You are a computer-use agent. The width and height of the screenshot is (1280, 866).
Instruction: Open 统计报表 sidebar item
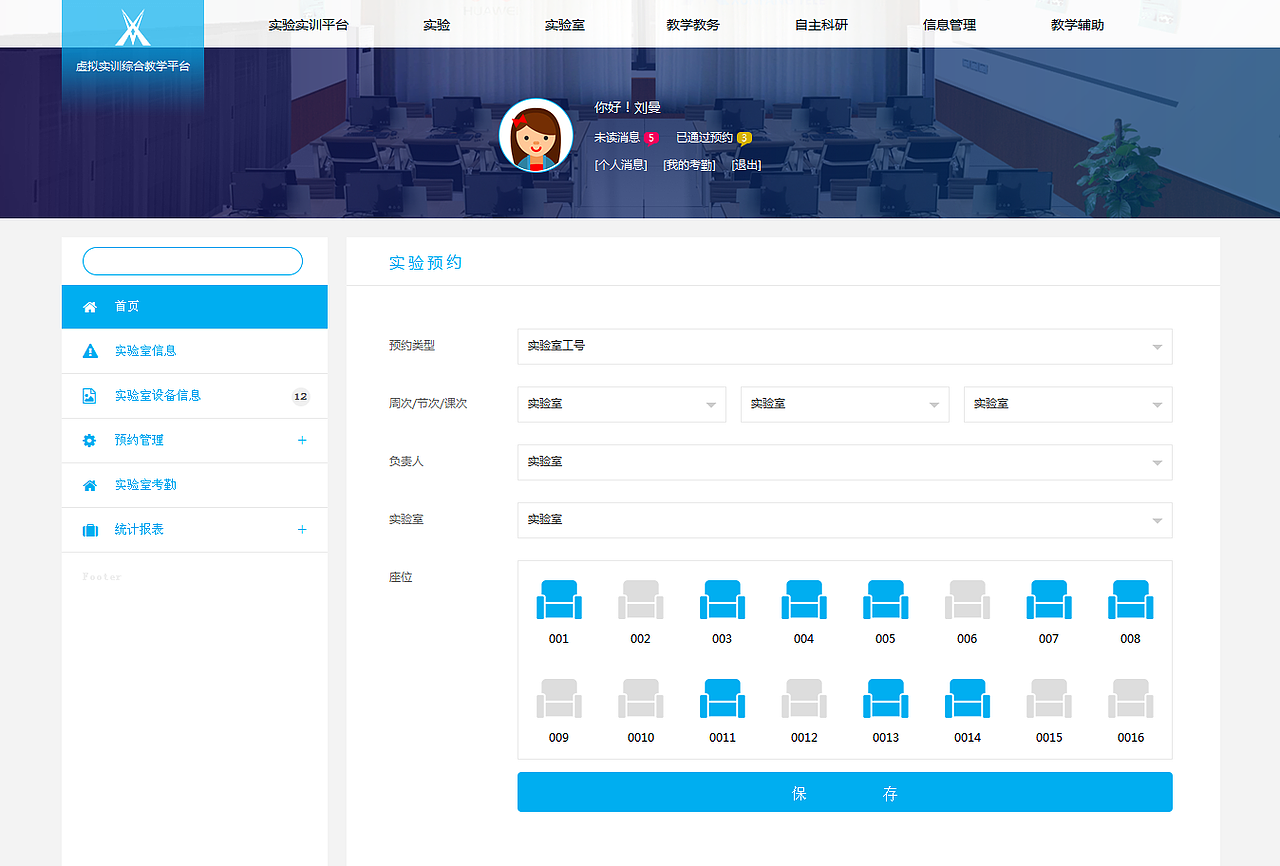(195, 530)
